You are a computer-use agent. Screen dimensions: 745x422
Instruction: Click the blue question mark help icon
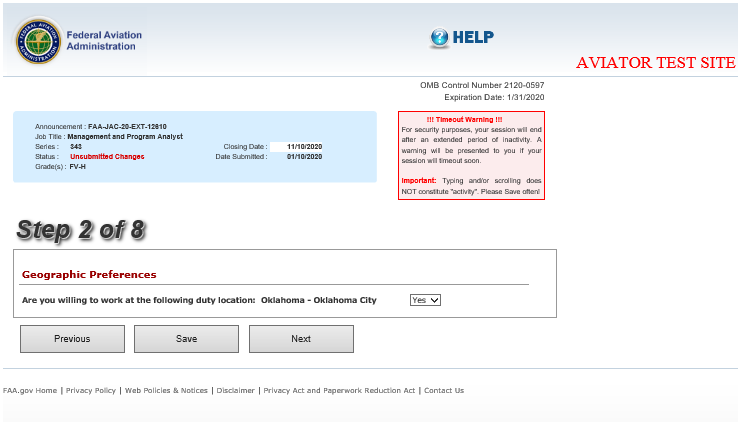(440, 38)
